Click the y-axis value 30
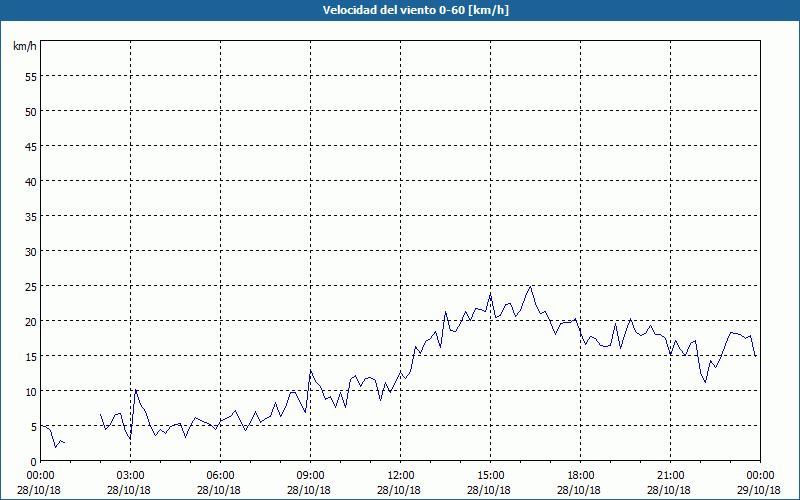Screen dimensions: 800x500 [x=31, y=252]
